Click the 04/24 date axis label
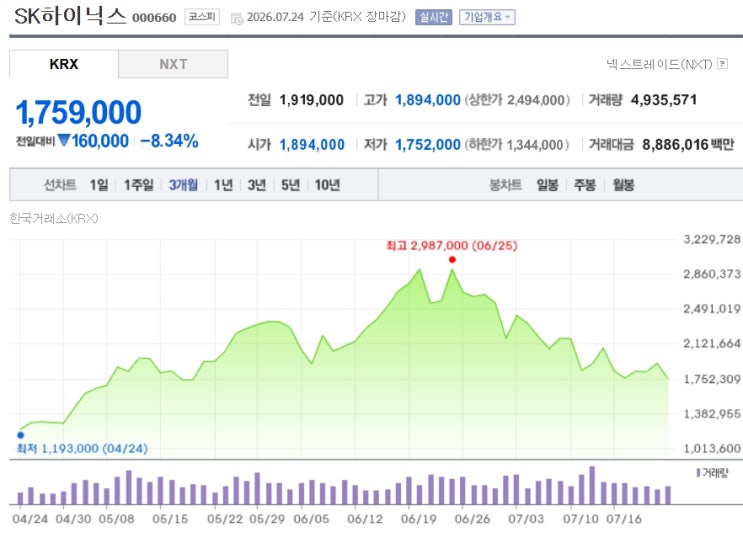Screen dimensions: 743x543 pyautogui.click(x=30, y=519)
